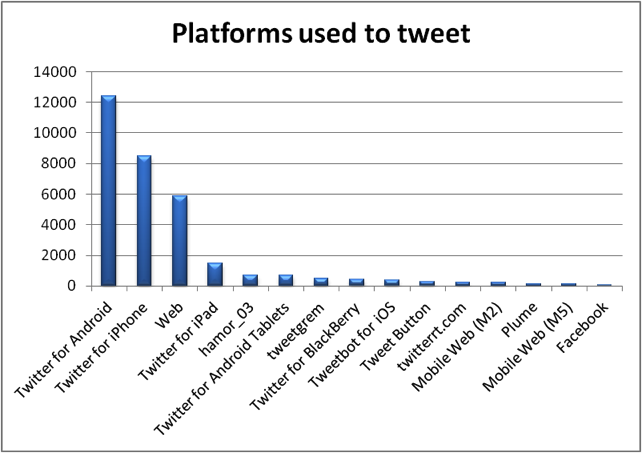
Task: Click the 8000 y-axis value
Action: 59,163
